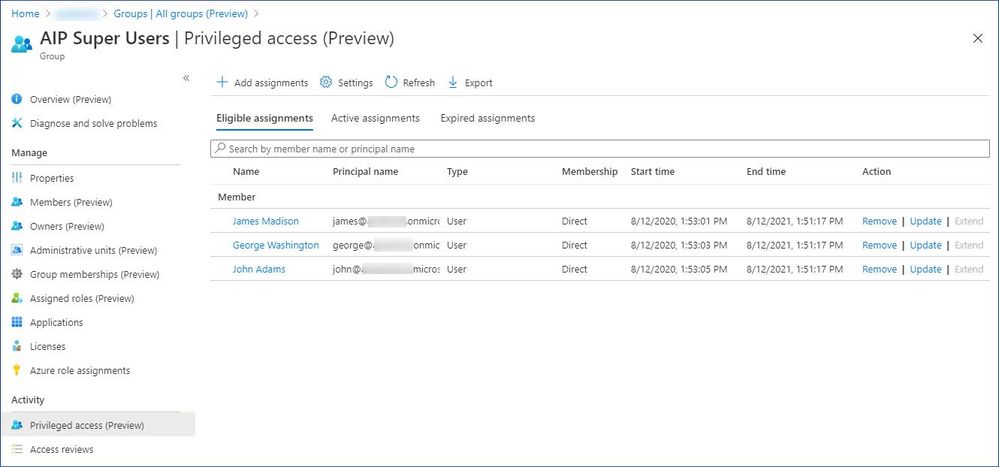This screenshot has height=467, width=999.
Task: Click the Access reviews list icon
Action: click(17, 449)
